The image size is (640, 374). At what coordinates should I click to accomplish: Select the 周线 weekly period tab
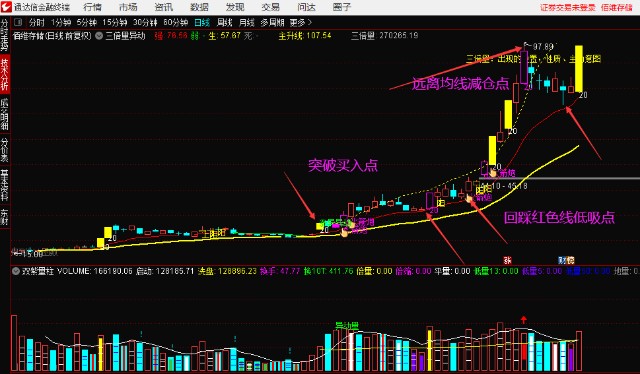click(x=224, y=22)
